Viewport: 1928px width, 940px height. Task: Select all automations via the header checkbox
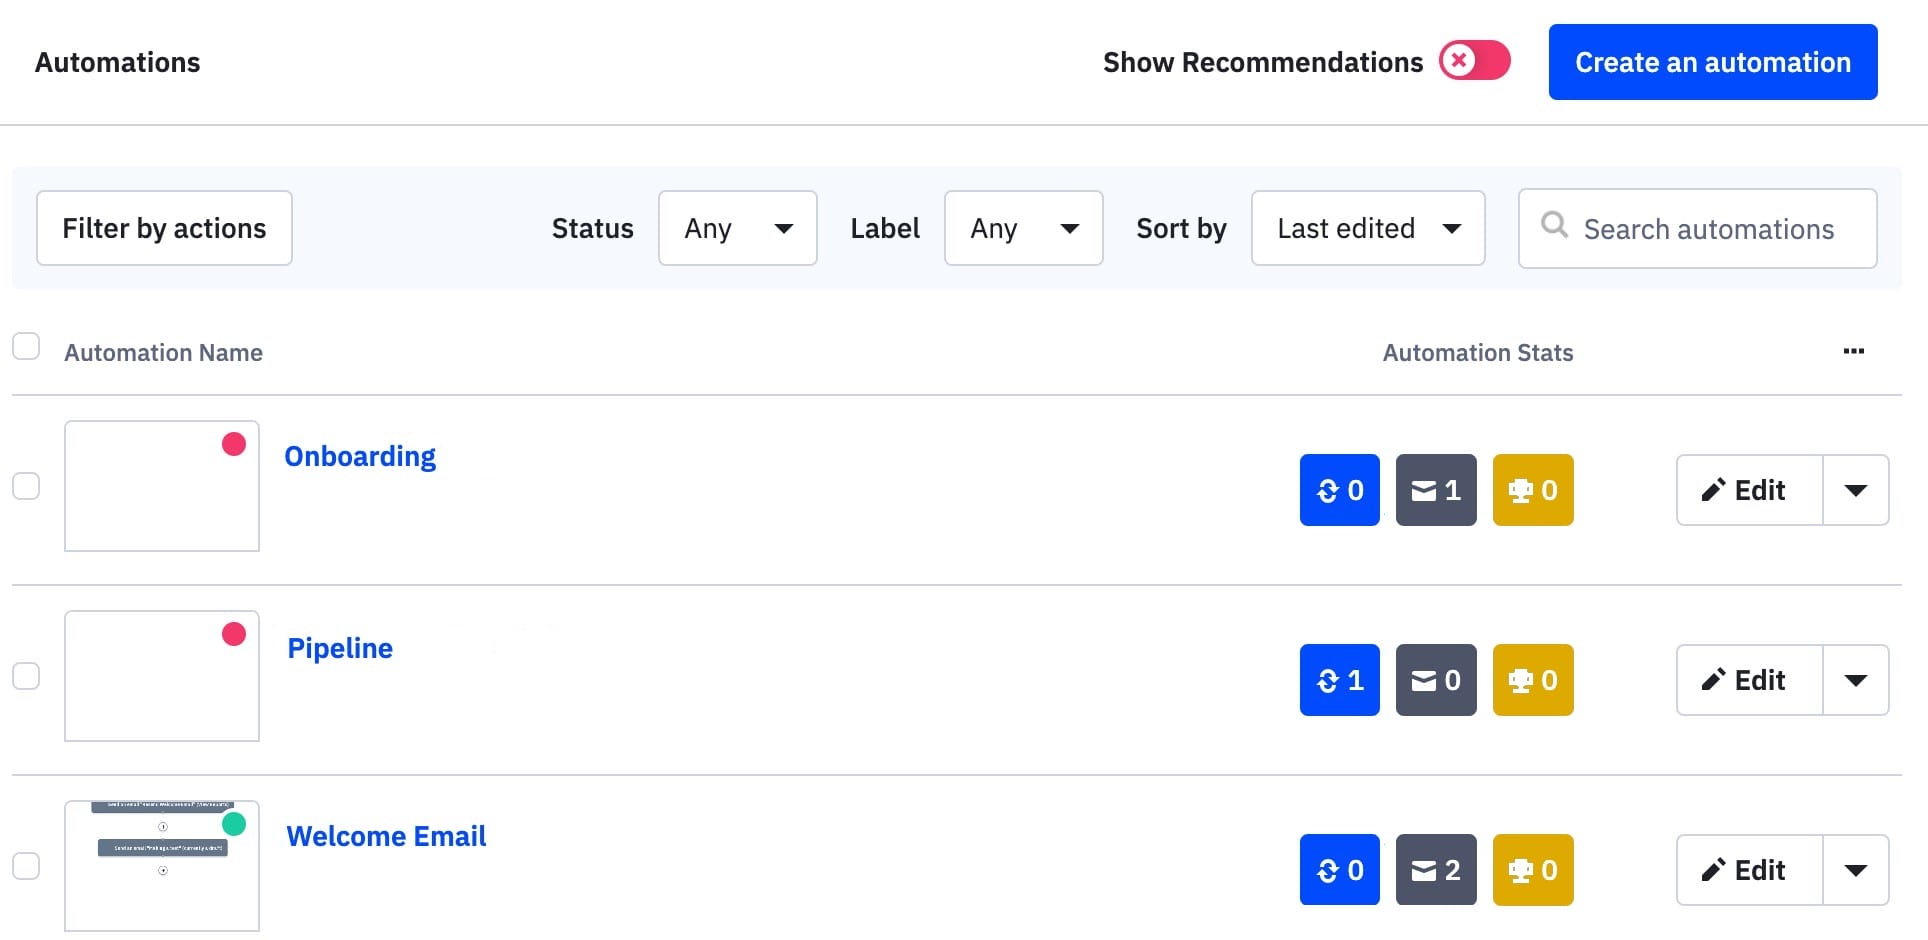[26, 346]
